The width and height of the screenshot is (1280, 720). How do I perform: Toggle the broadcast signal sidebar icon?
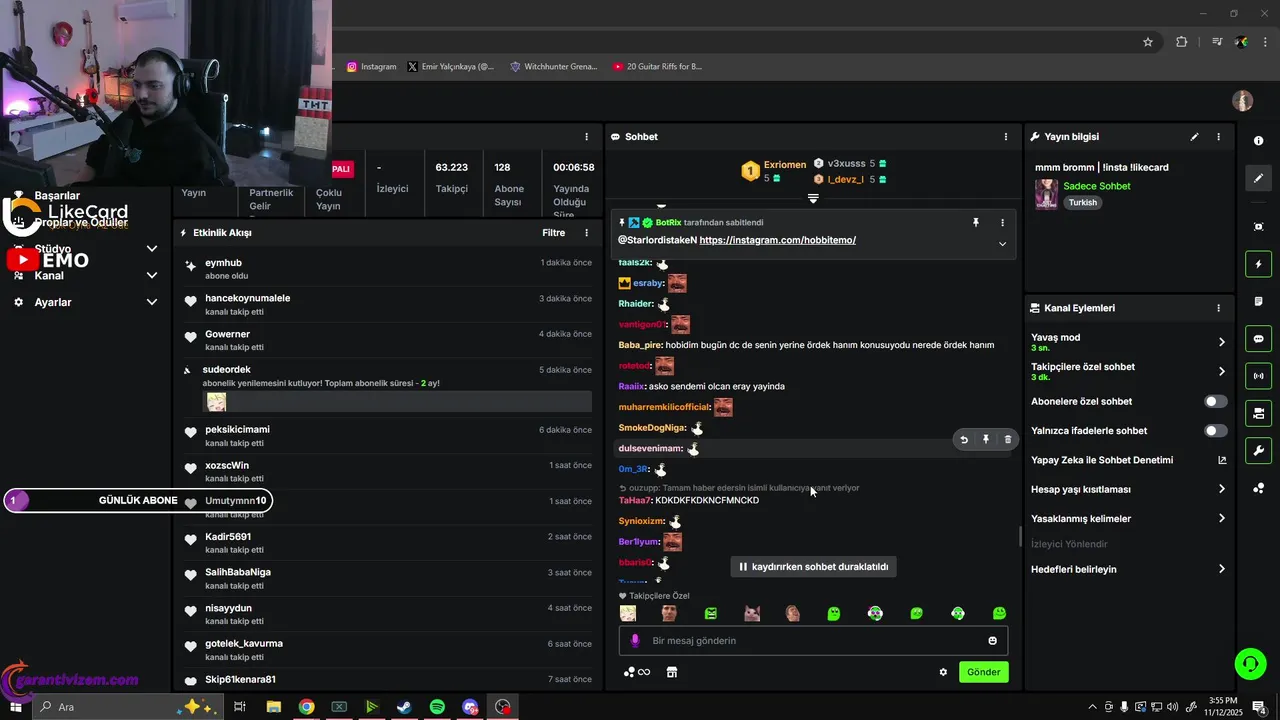pos(1258,376)
